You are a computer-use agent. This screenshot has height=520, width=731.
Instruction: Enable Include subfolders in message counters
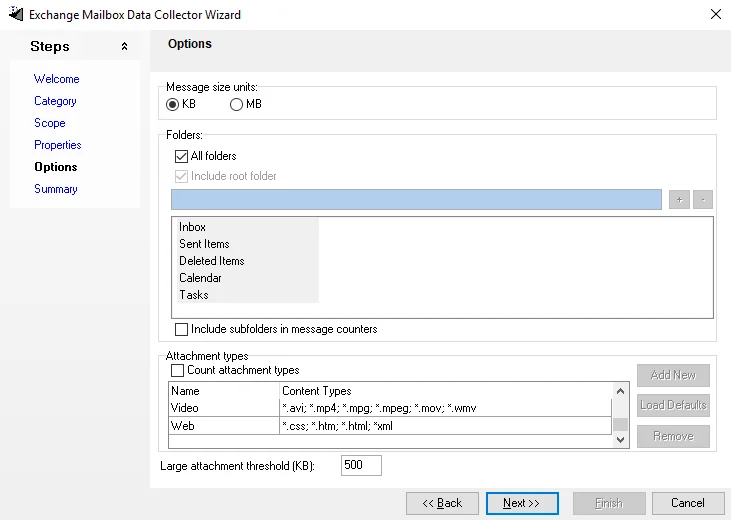click(x=181, y=329)
